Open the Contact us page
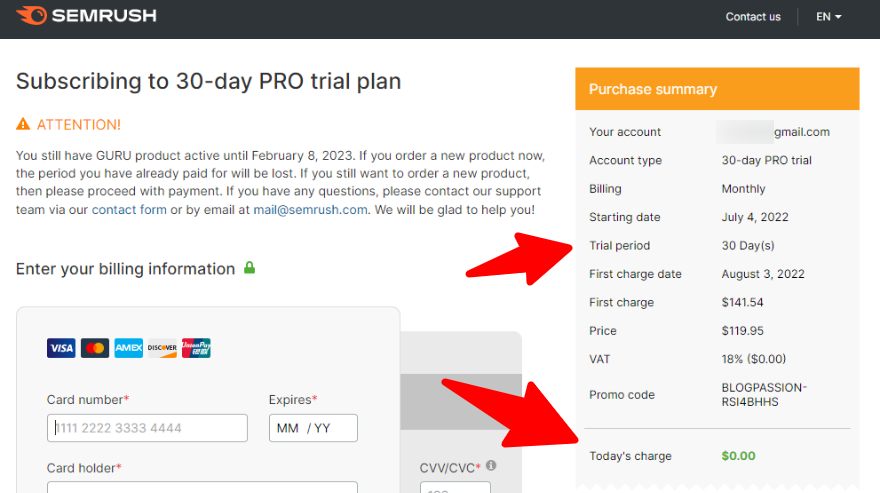880x493 pixels. pyautogui.click(x=753, y=17)
